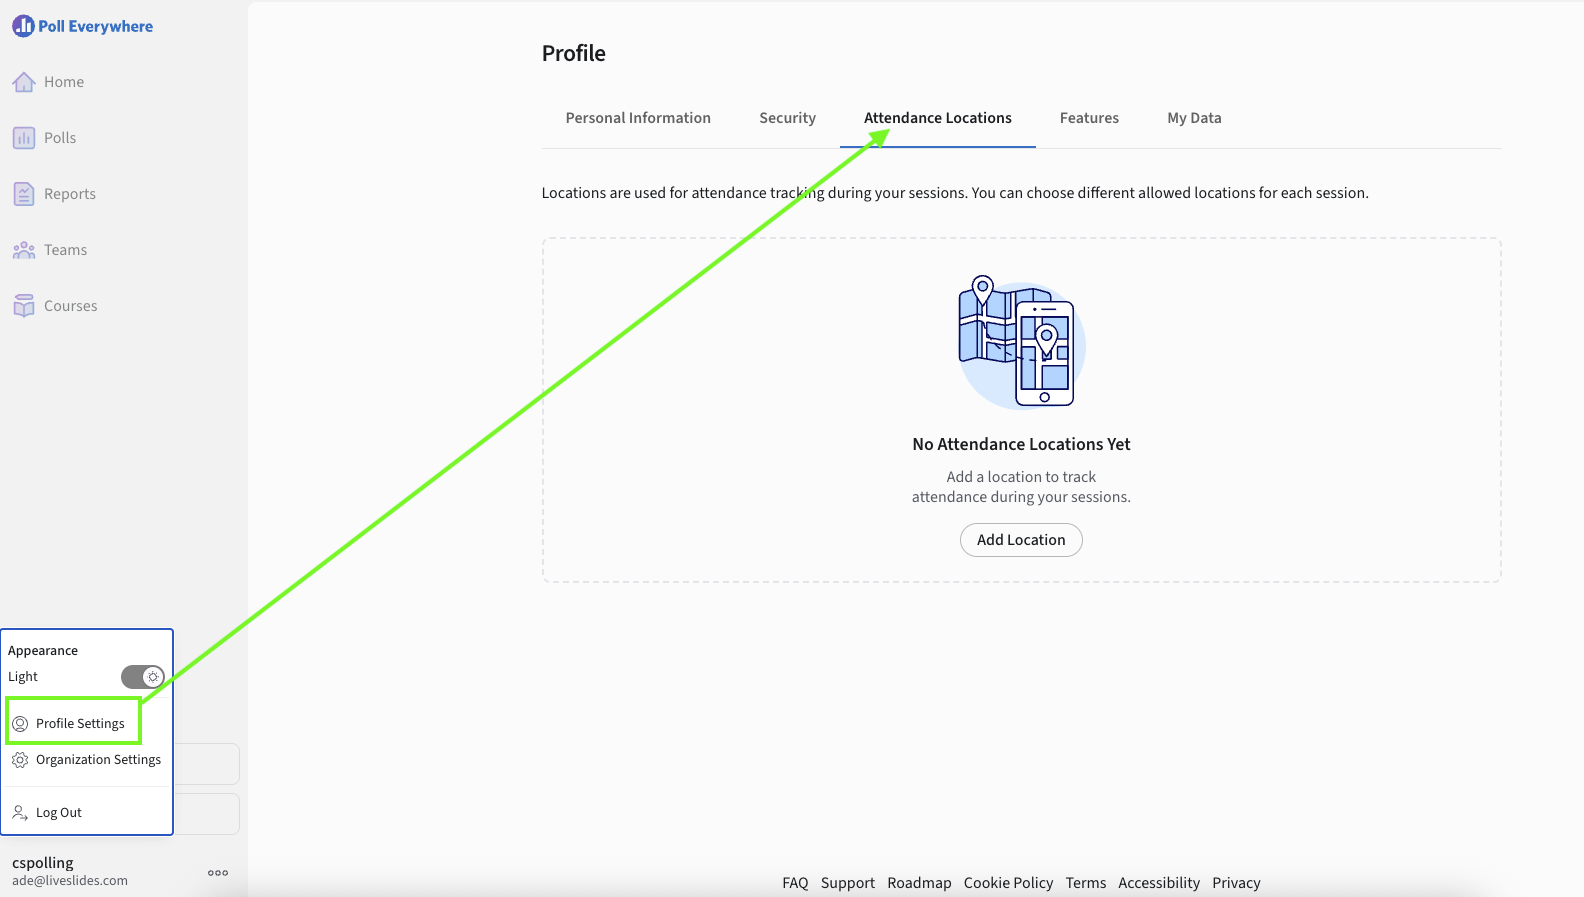The width and height of the screenshot is (1584, 897).
Task: Click the Log Out user icon
Action: tap(20, 812)
